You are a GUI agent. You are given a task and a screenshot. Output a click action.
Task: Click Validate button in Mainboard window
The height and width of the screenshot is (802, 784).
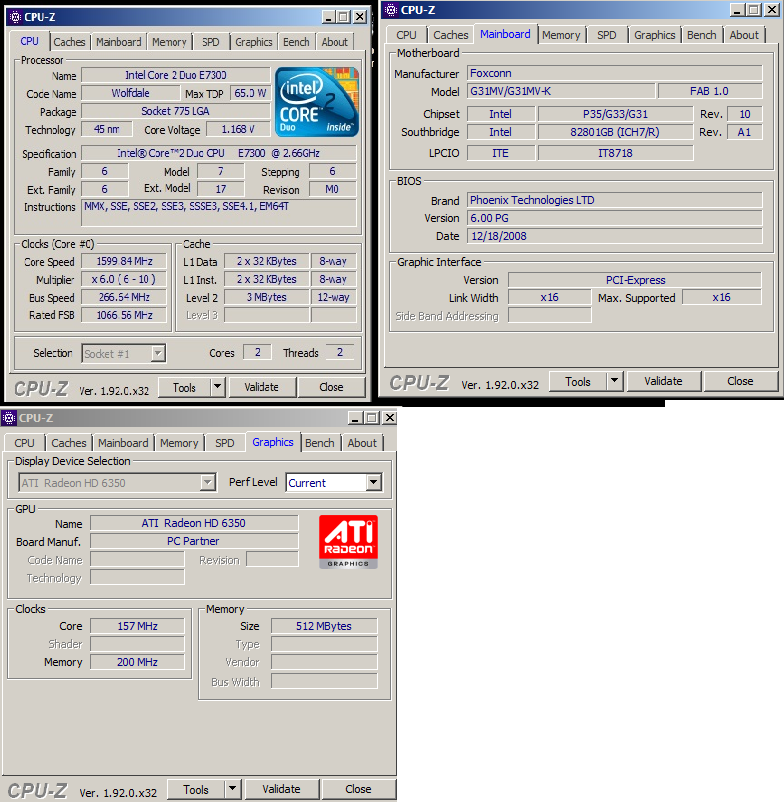tap(663, 381)
